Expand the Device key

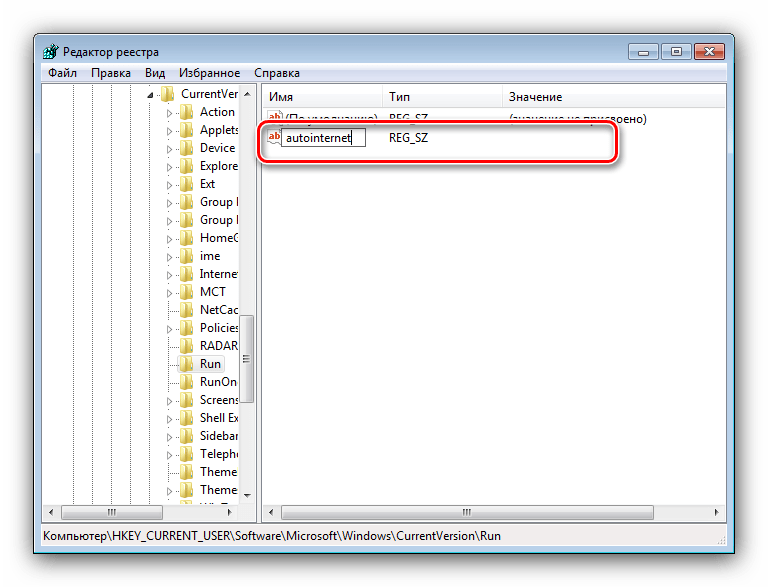(169, 149)
